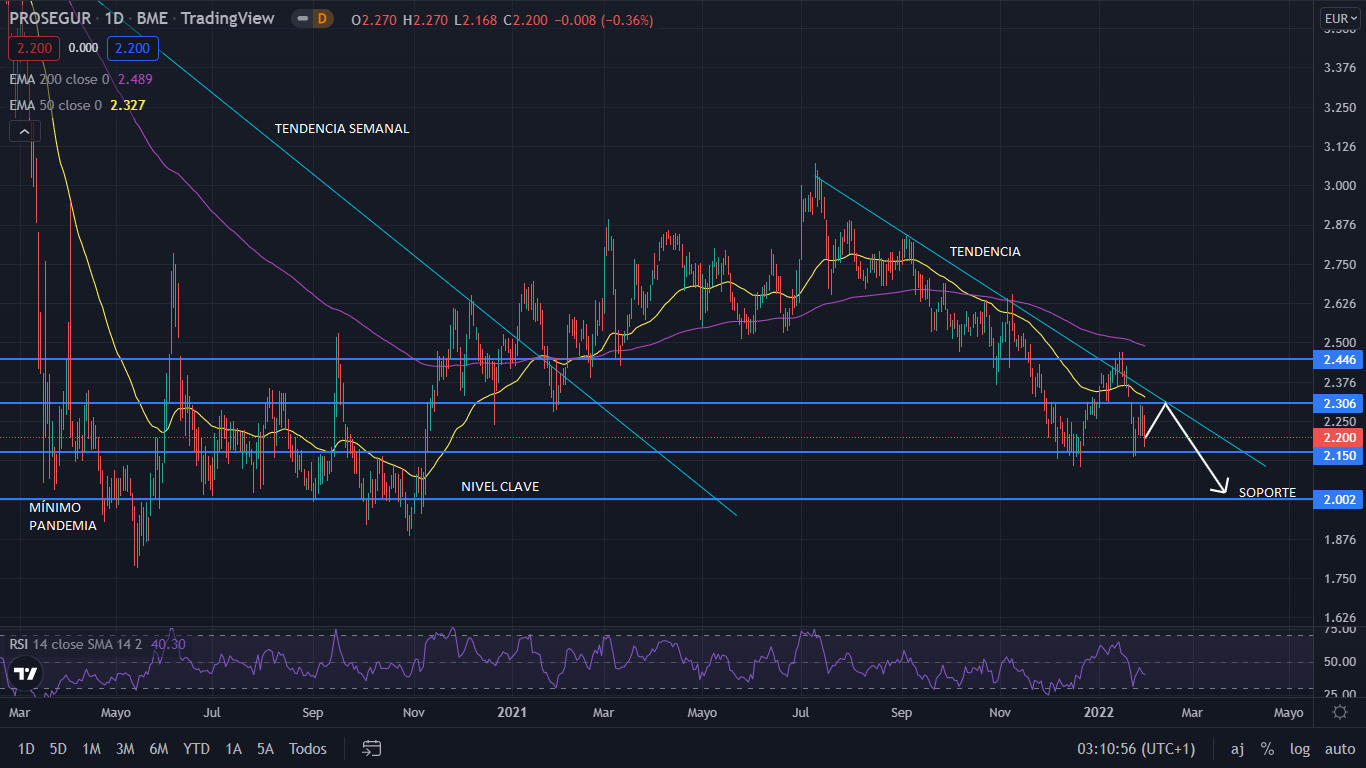This screenshot has width=1366, height=768.
Task: Open the chart settings gear icon
Action: 1340,712
